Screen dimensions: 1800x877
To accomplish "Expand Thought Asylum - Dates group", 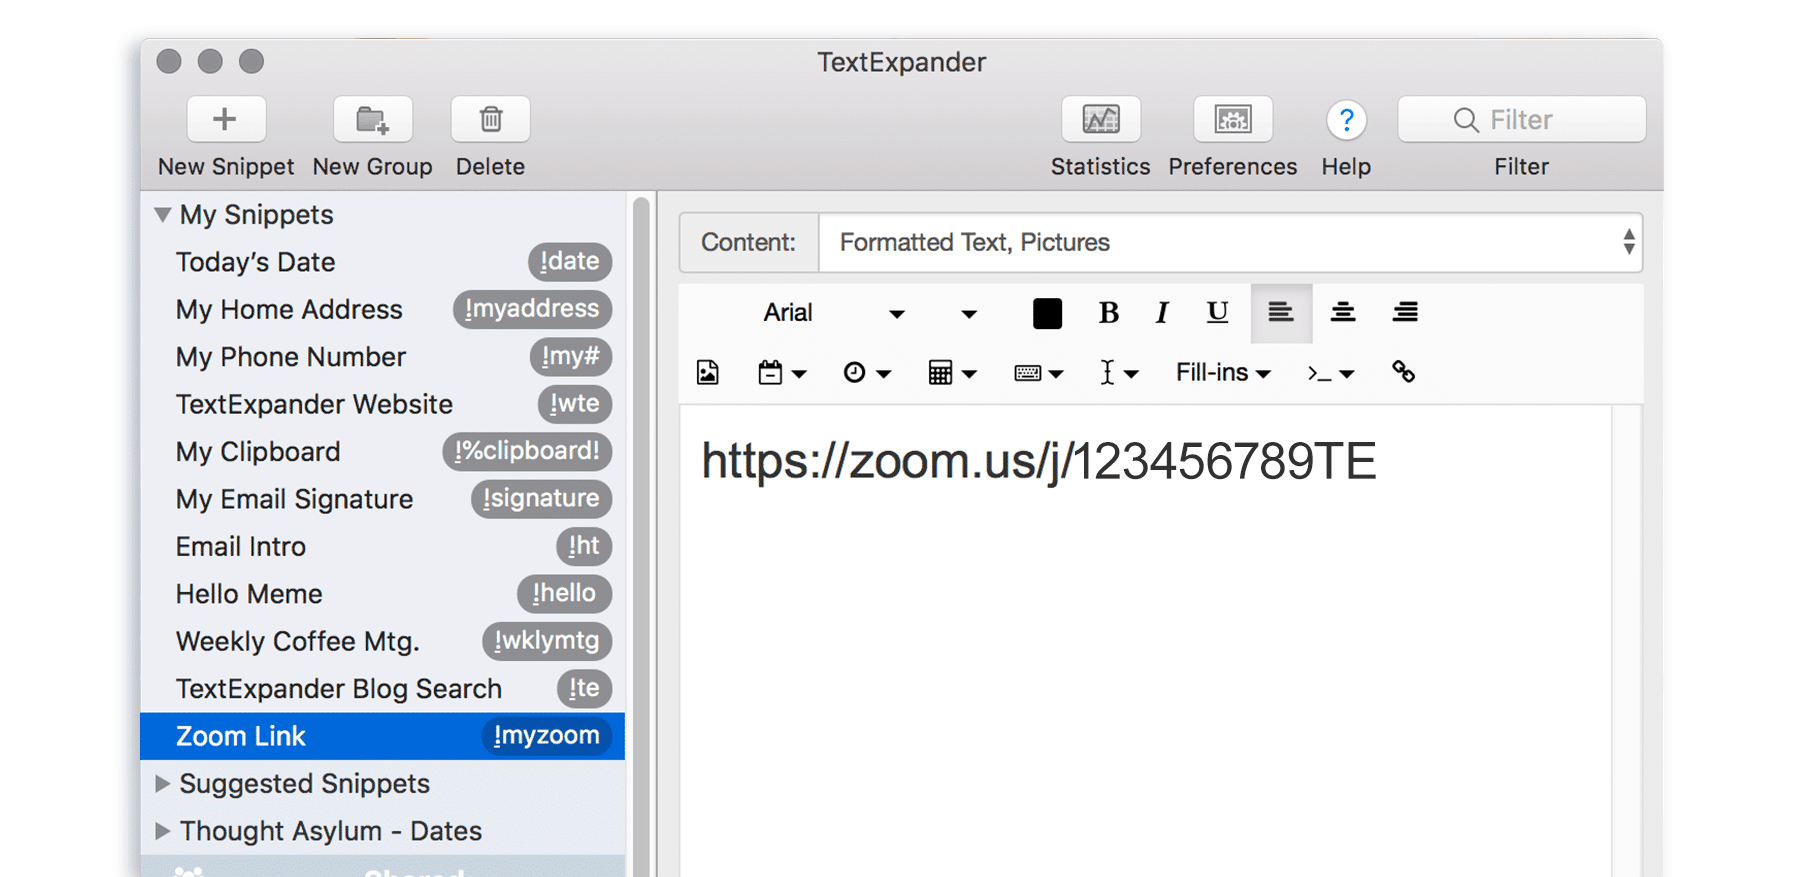I will click(162, 831).
